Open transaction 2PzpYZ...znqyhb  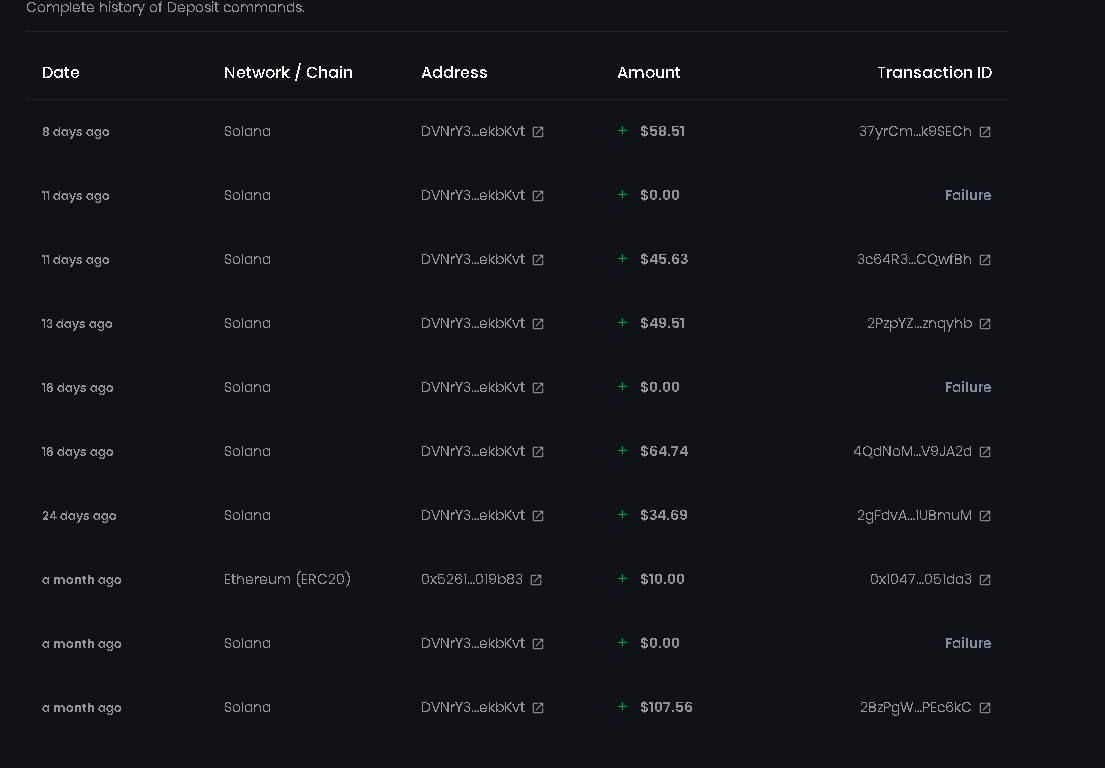(x=920, y=323)
